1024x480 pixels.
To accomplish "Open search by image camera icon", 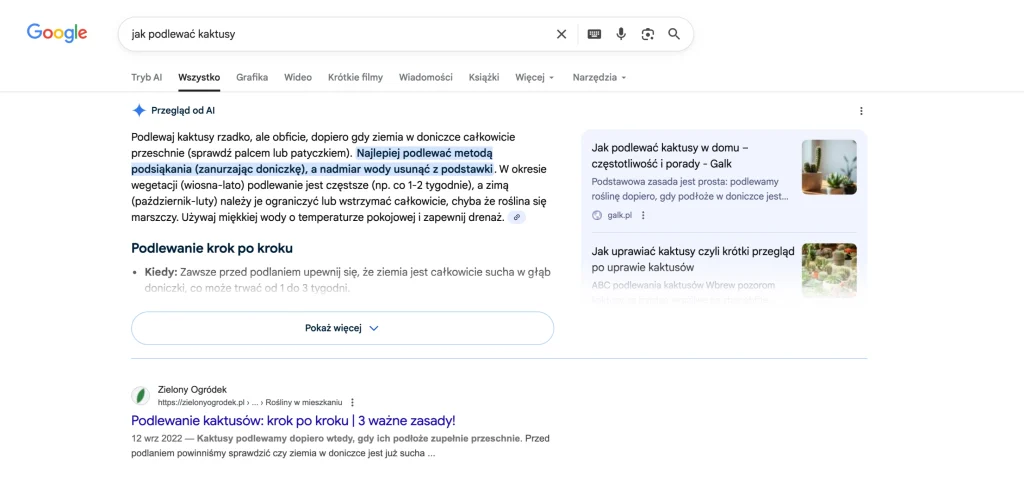I will point(647,34).
